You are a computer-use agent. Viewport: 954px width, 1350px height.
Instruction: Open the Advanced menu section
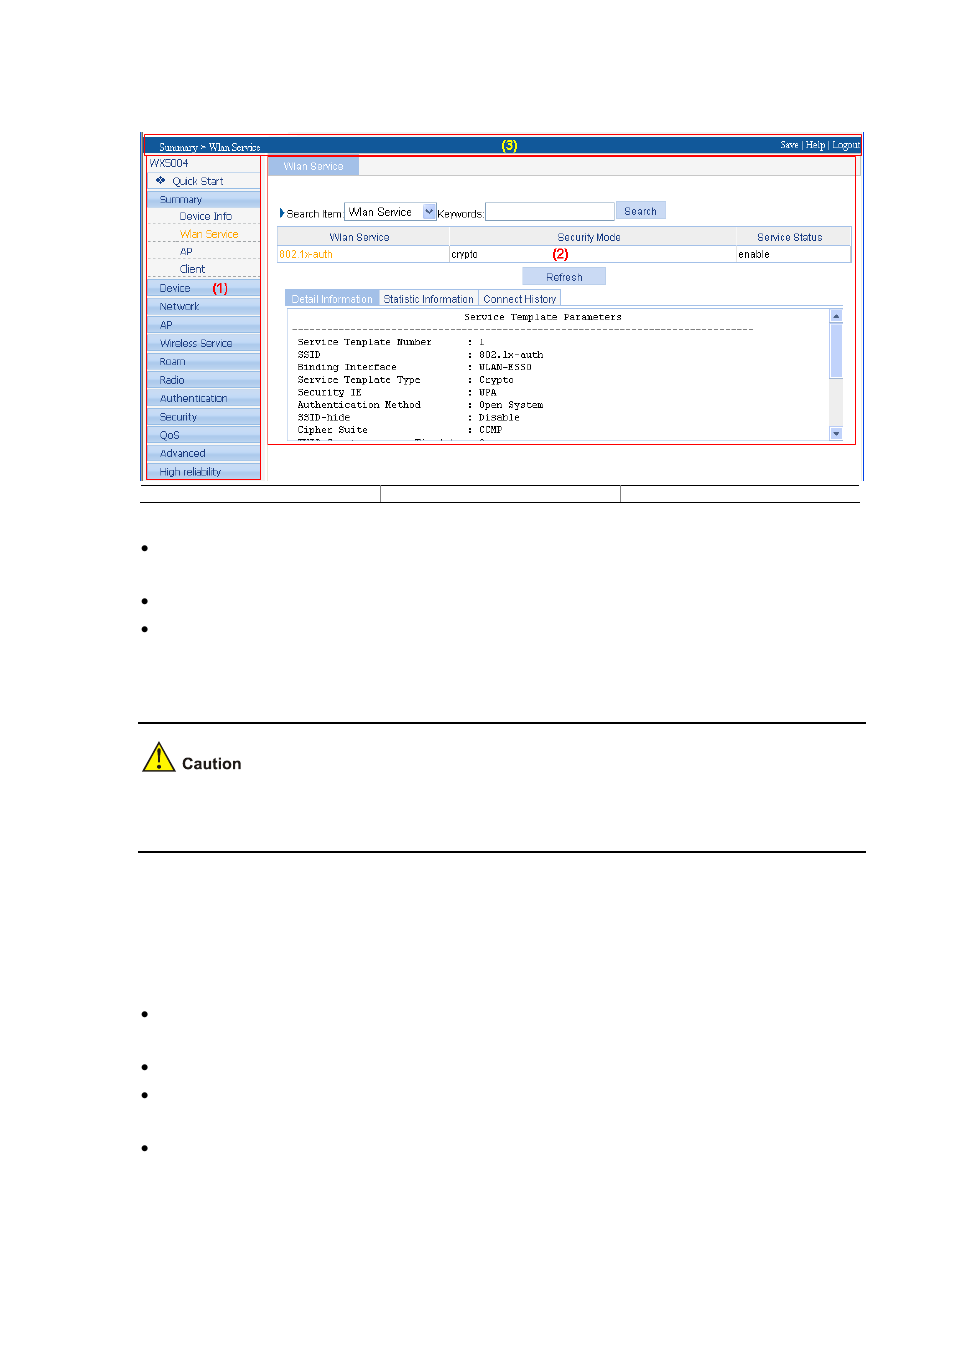coord(203,453)
